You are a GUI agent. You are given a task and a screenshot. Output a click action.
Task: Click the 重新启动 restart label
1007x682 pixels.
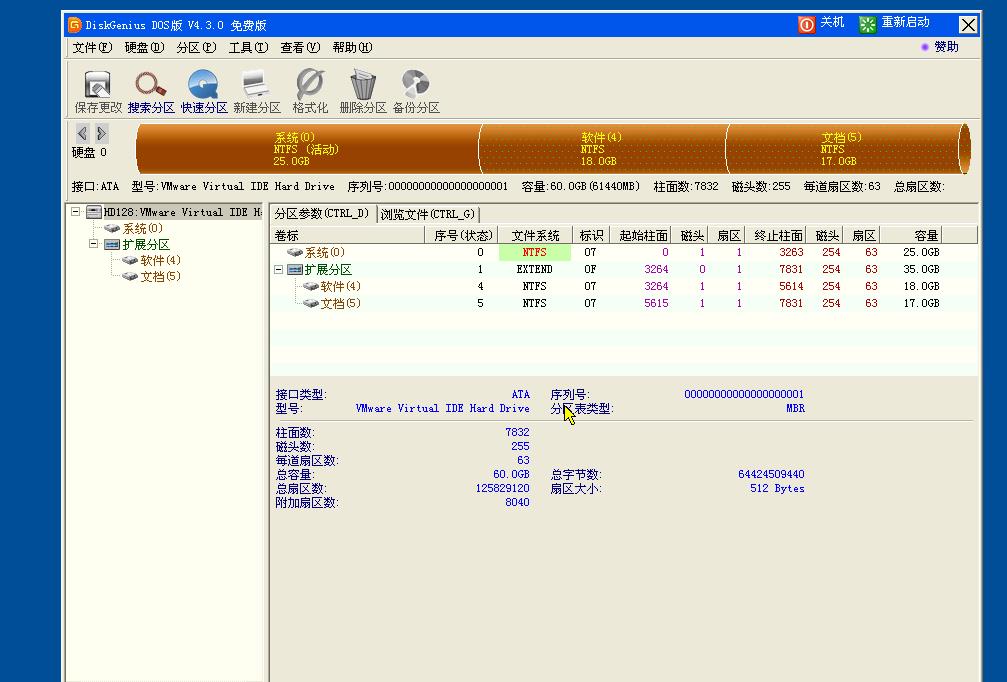[906, 22]
